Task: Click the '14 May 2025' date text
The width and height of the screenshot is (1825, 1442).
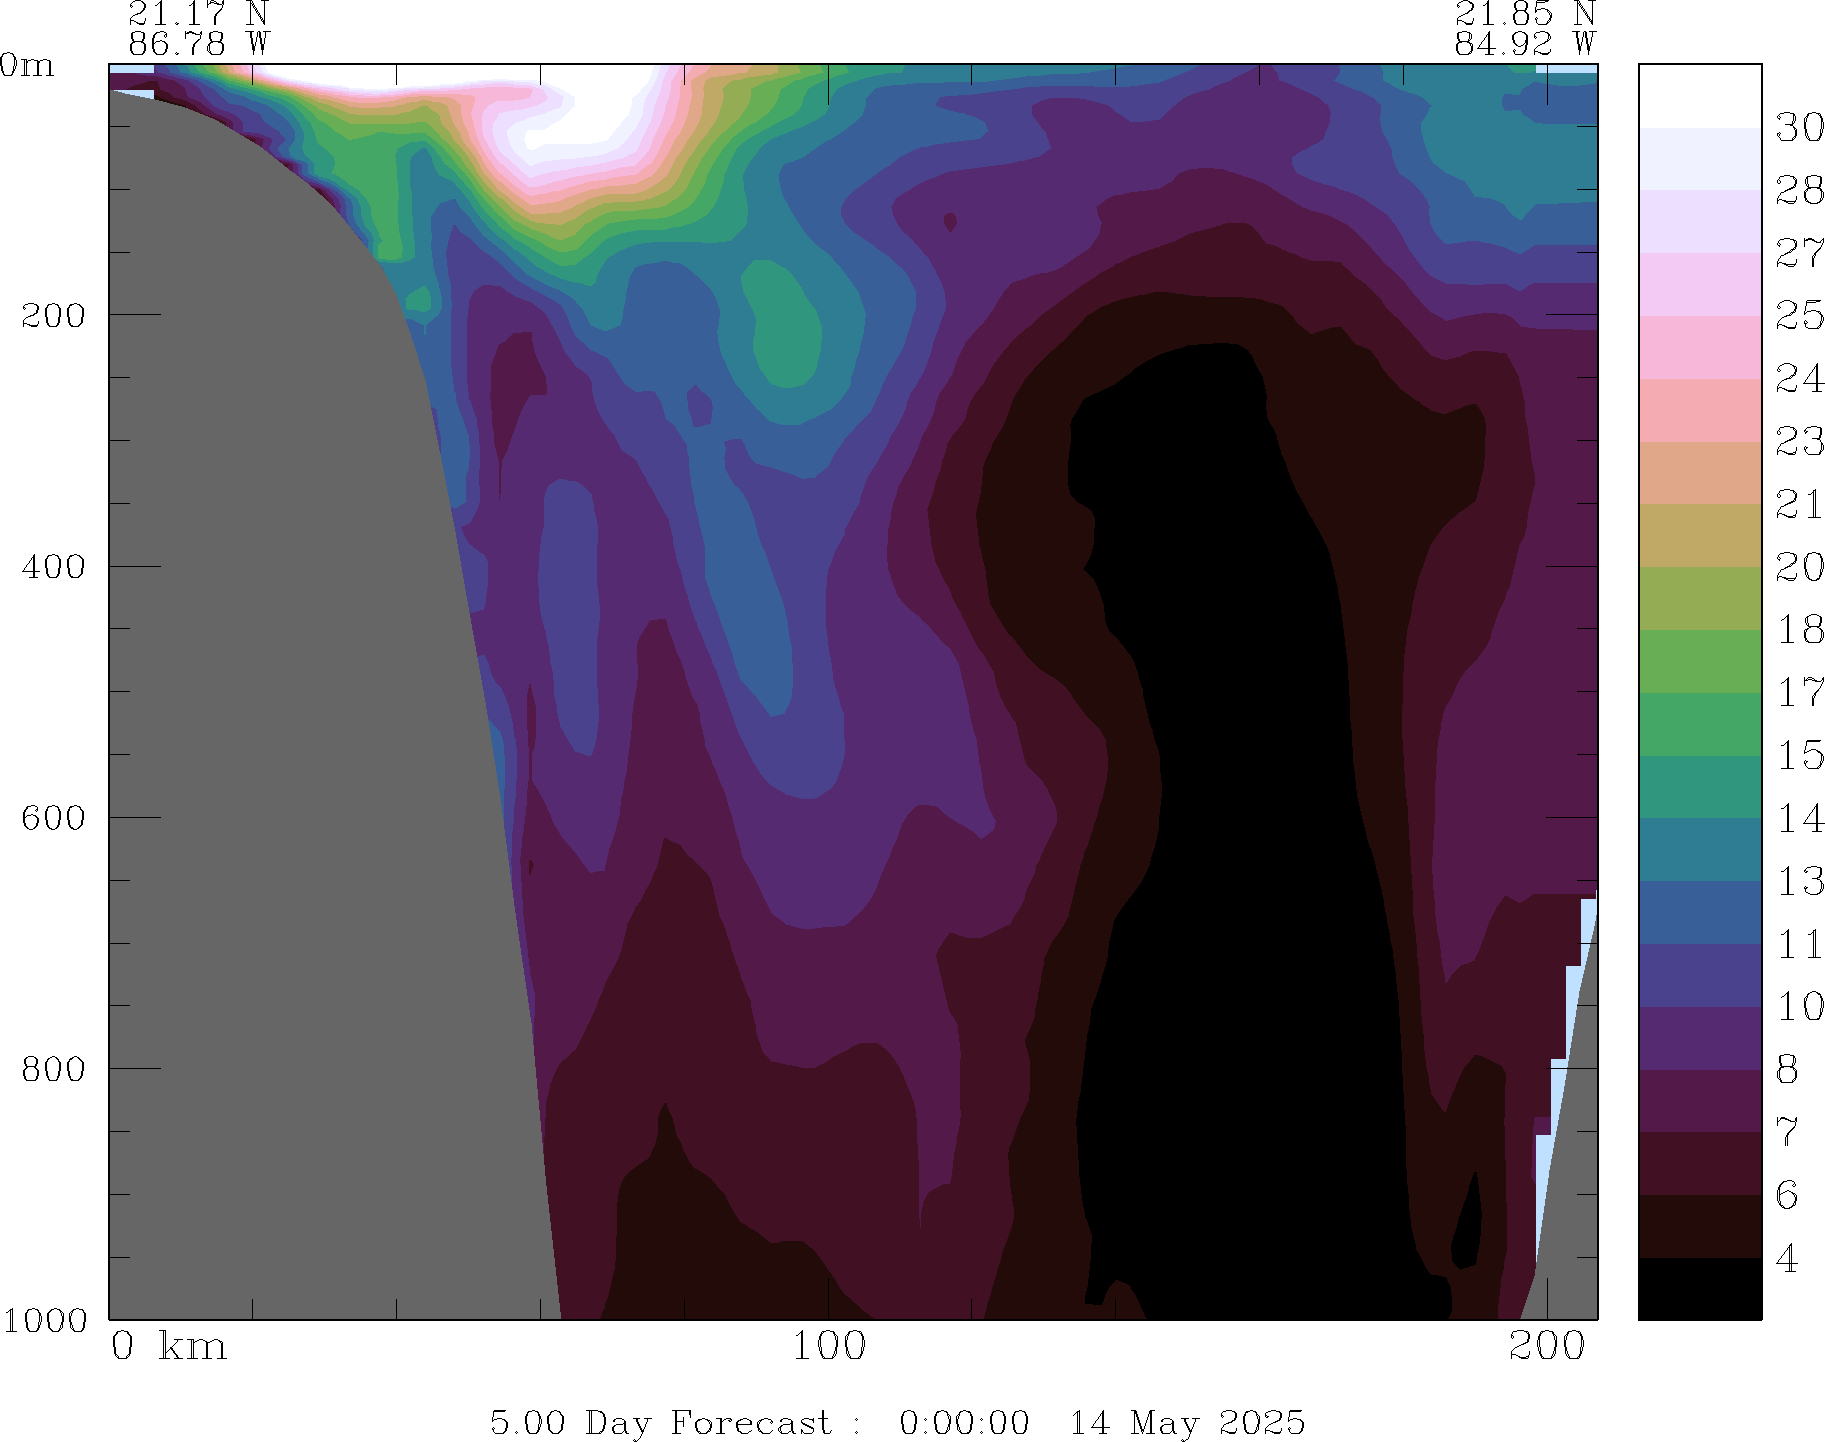Action: (1188, 1422)
